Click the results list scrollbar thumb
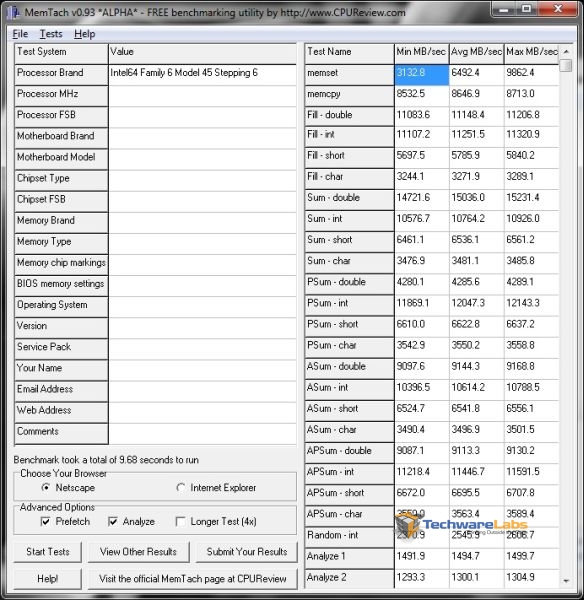Viewport: 584px width, 600px height. tap(566, 65)
